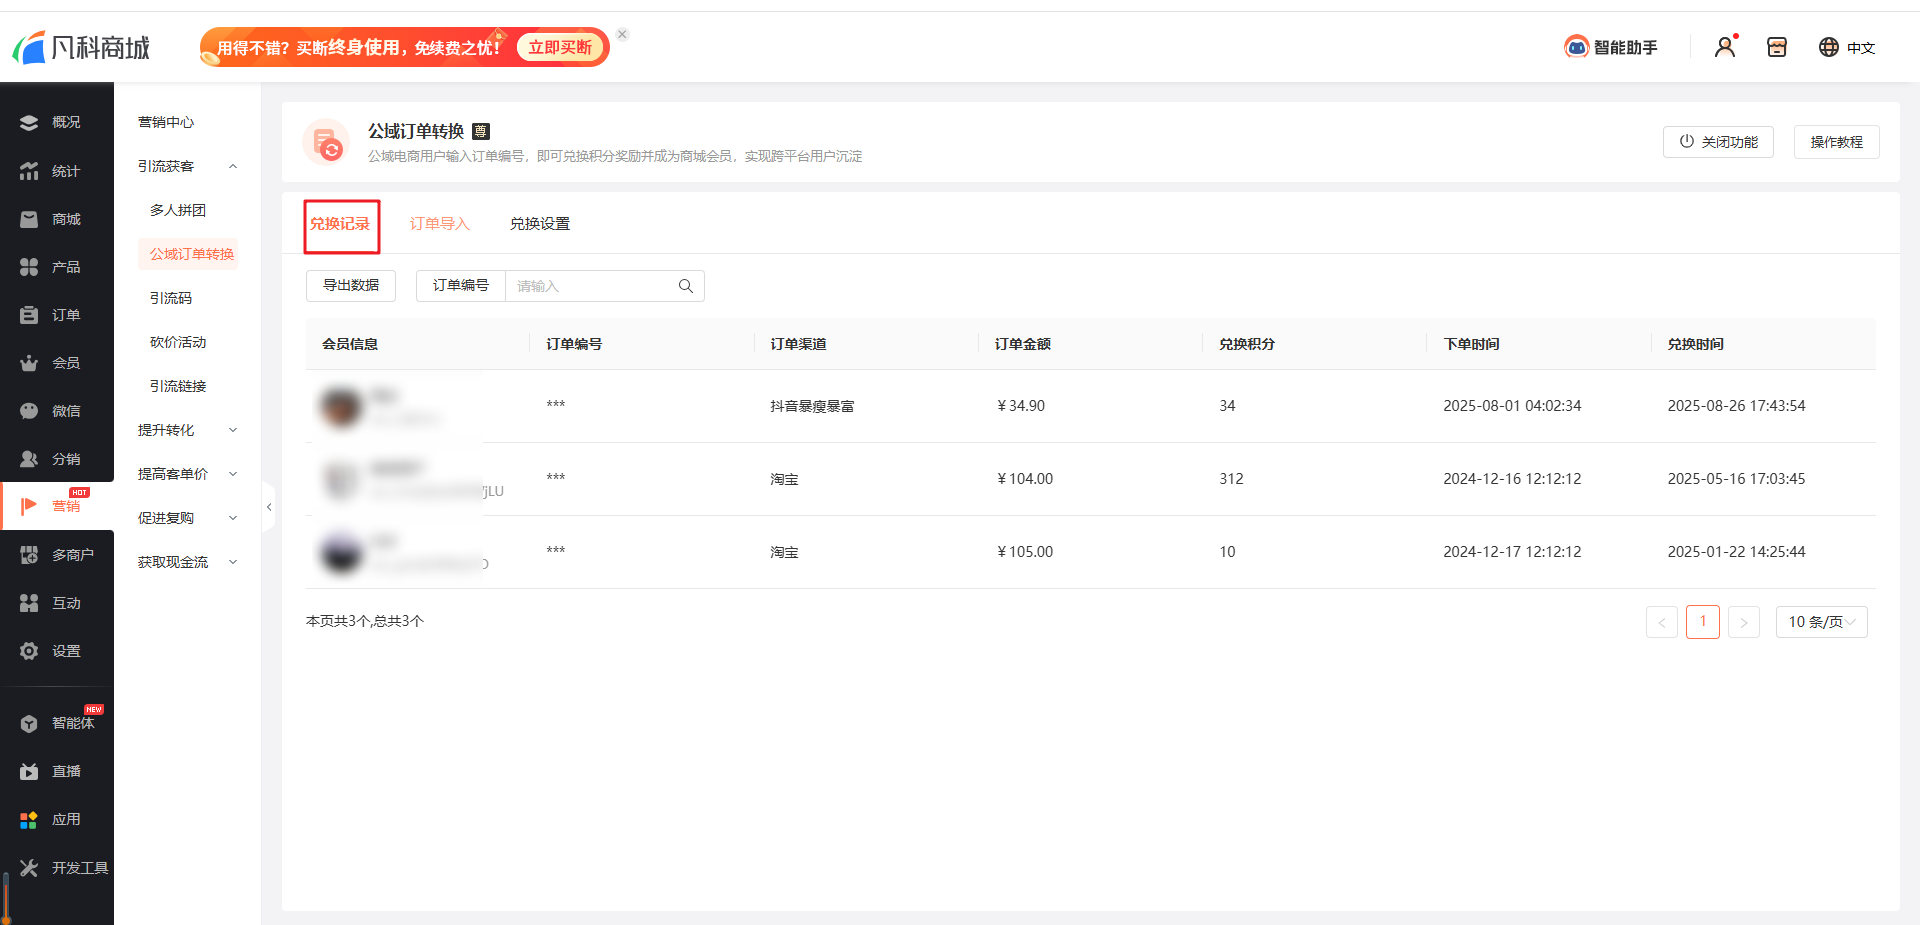
Task: Open the 智能助手 robot assistant
Action: point(1611,47)
